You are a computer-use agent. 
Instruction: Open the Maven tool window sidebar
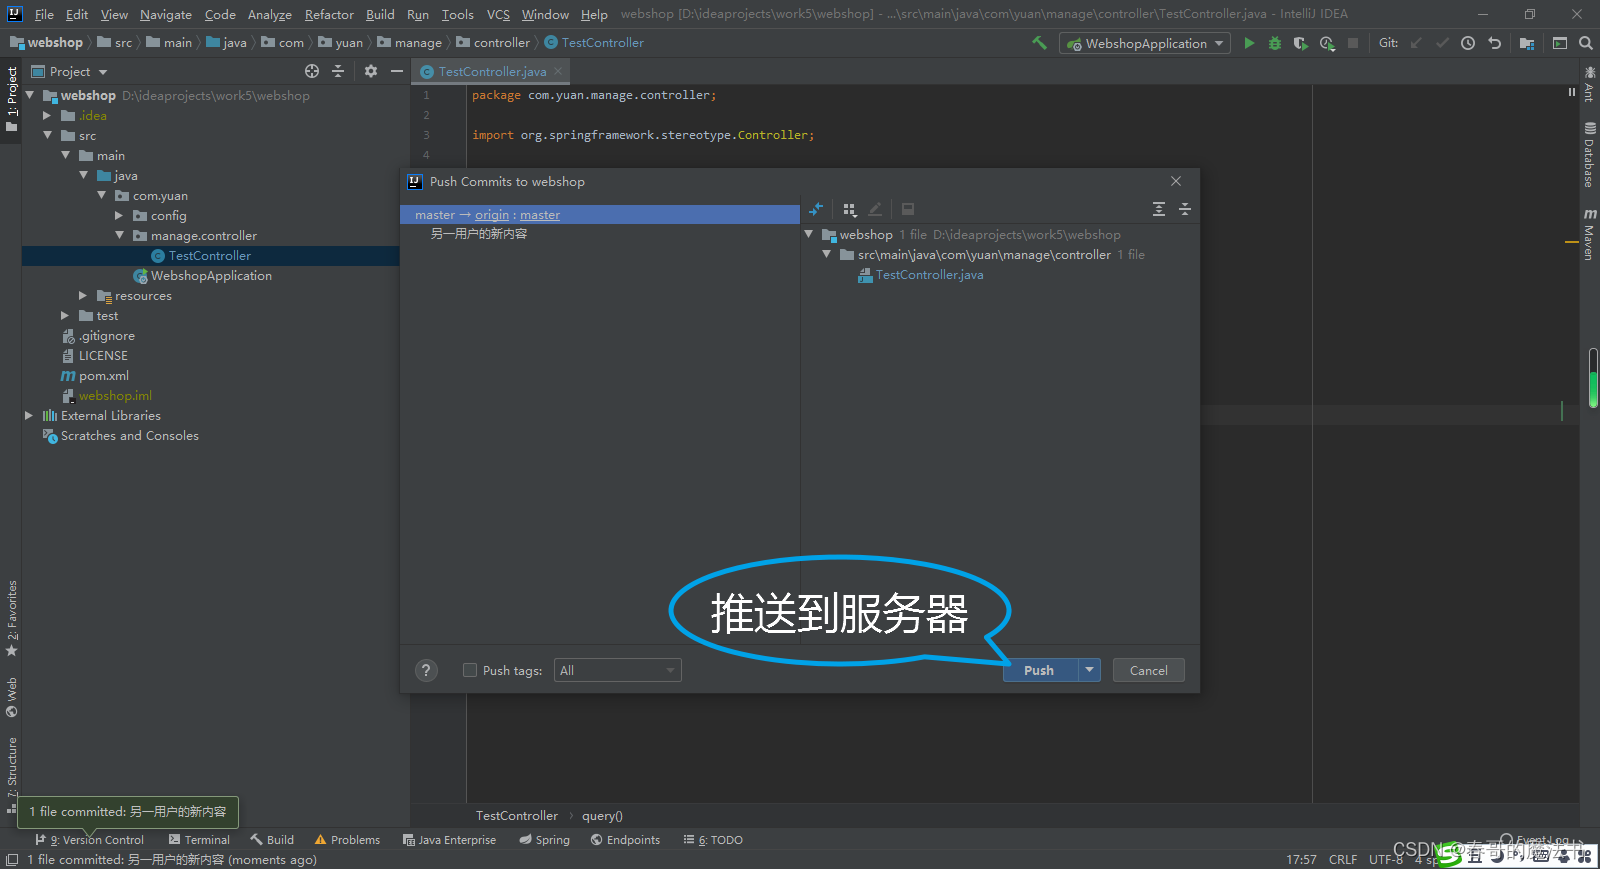(x=1589, y=235)
